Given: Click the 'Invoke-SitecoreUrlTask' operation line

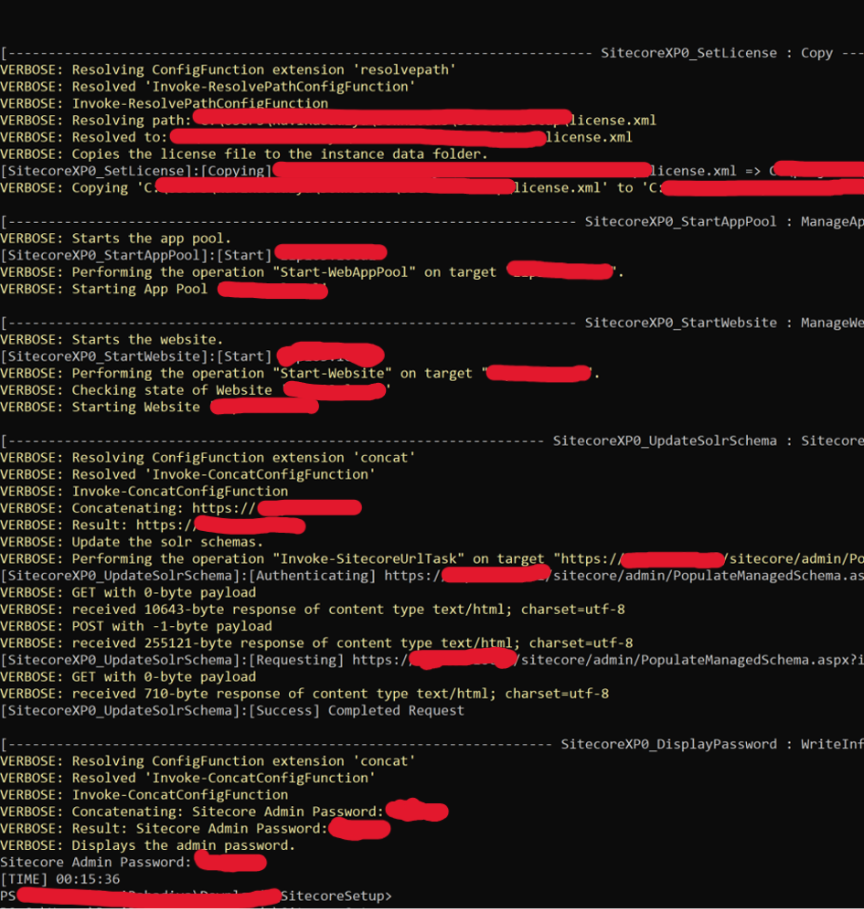Looking at the screenshot, I should [432, 558].
